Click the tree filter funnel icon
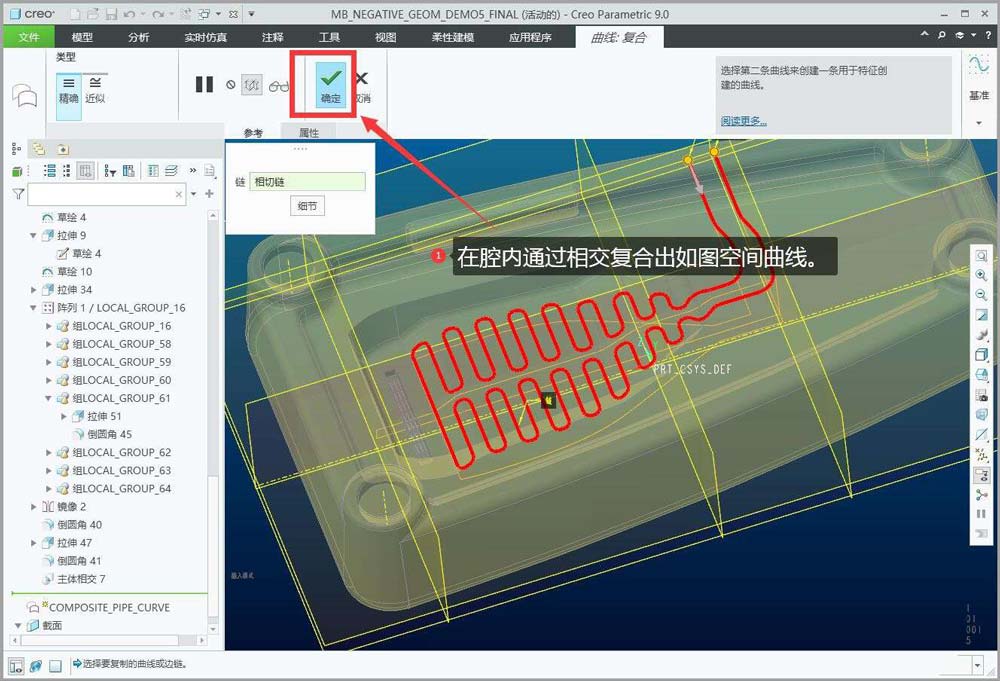Image resolution: width=1000 pixels, height=681 pixels. tap(18, 194)
